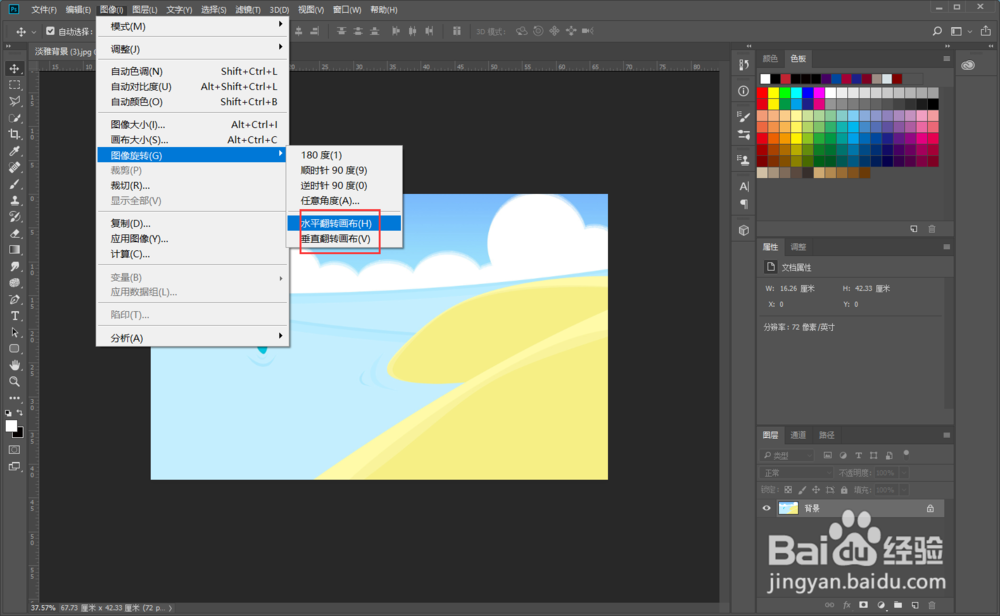Select the Zoom tool in toolbox
1000x616 pixels.
click(14, 382)
